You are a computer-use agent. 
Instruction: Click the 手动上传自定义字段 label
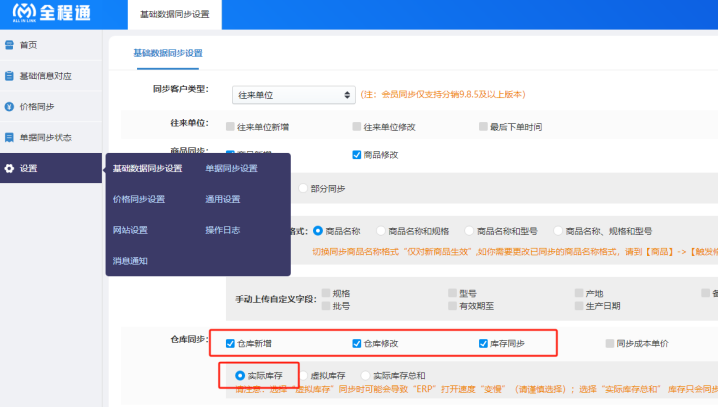pyautogui.click(x=276, y=299)
